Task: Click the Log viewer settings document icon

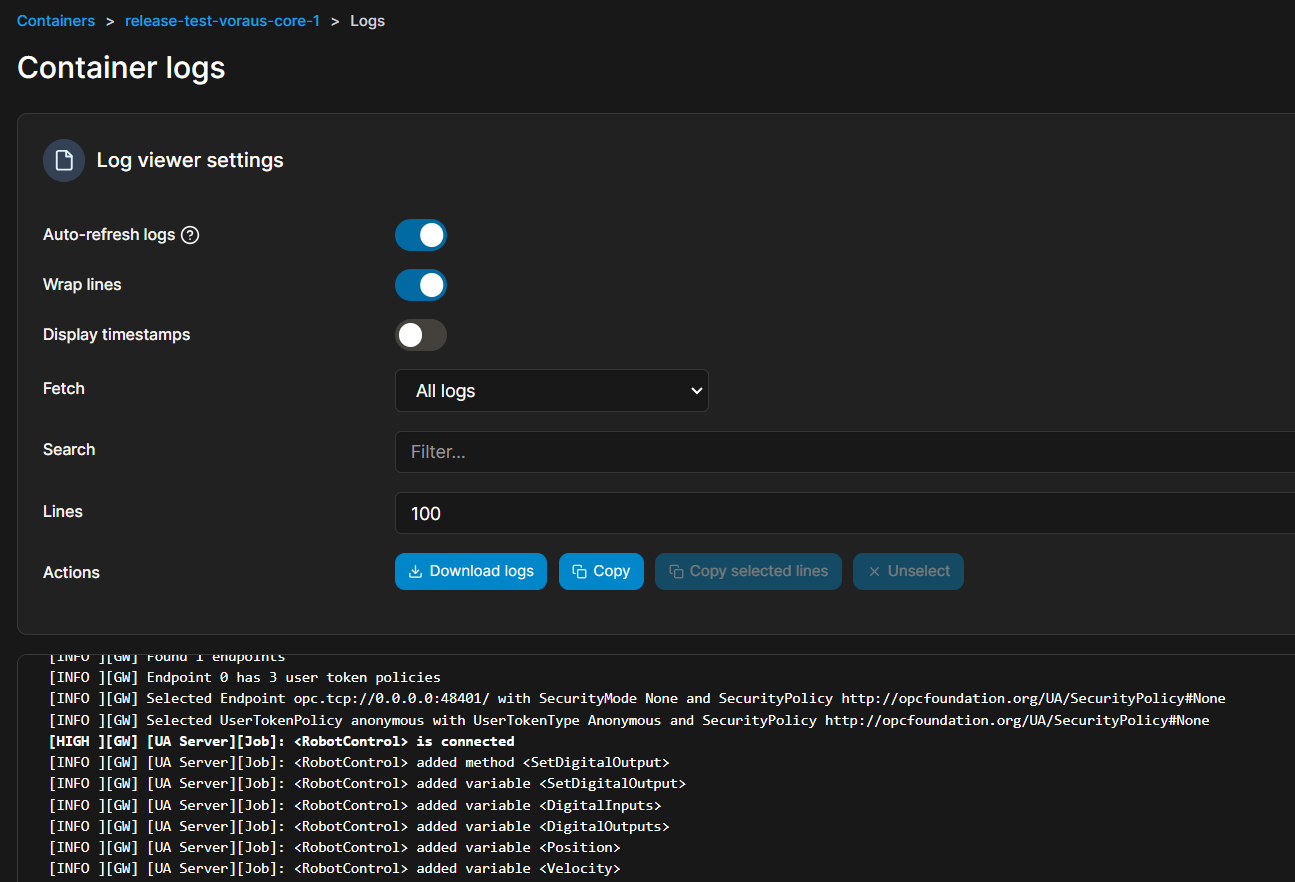Action: click(x=64, y=161)
